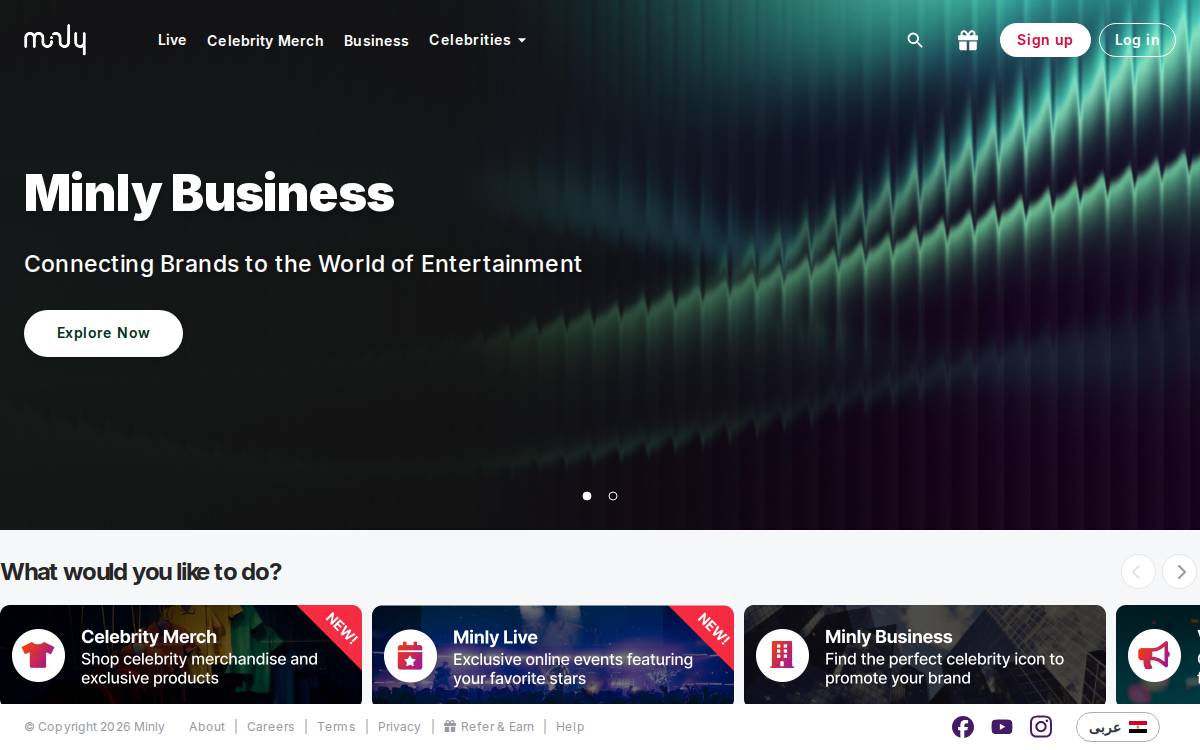Click "What would you like to do?" heading

[x=141, y=572]
